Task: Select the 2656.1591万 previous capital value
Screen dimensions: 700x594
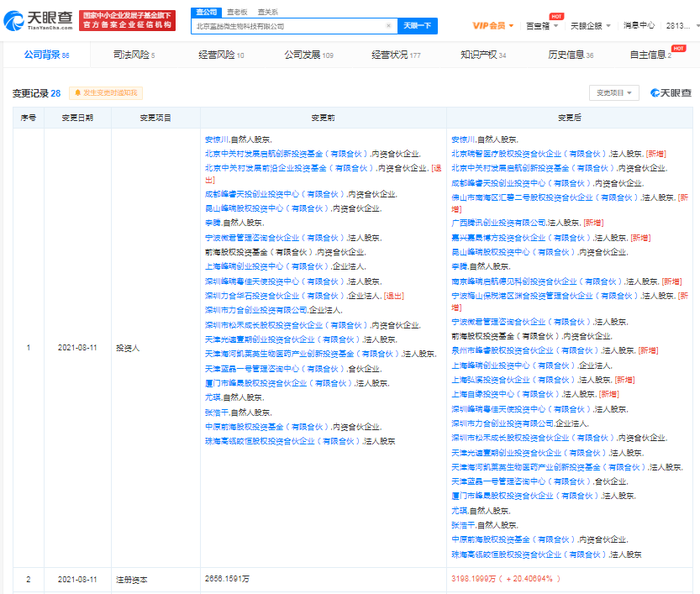Action: point(227,579)
